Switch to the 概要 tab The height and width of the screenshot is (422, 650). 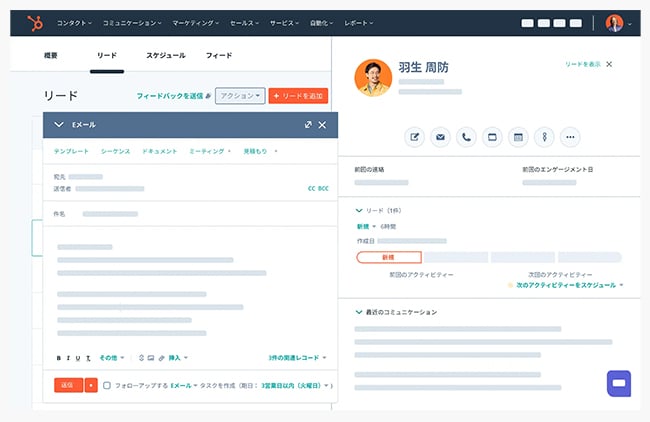(51, 55)
